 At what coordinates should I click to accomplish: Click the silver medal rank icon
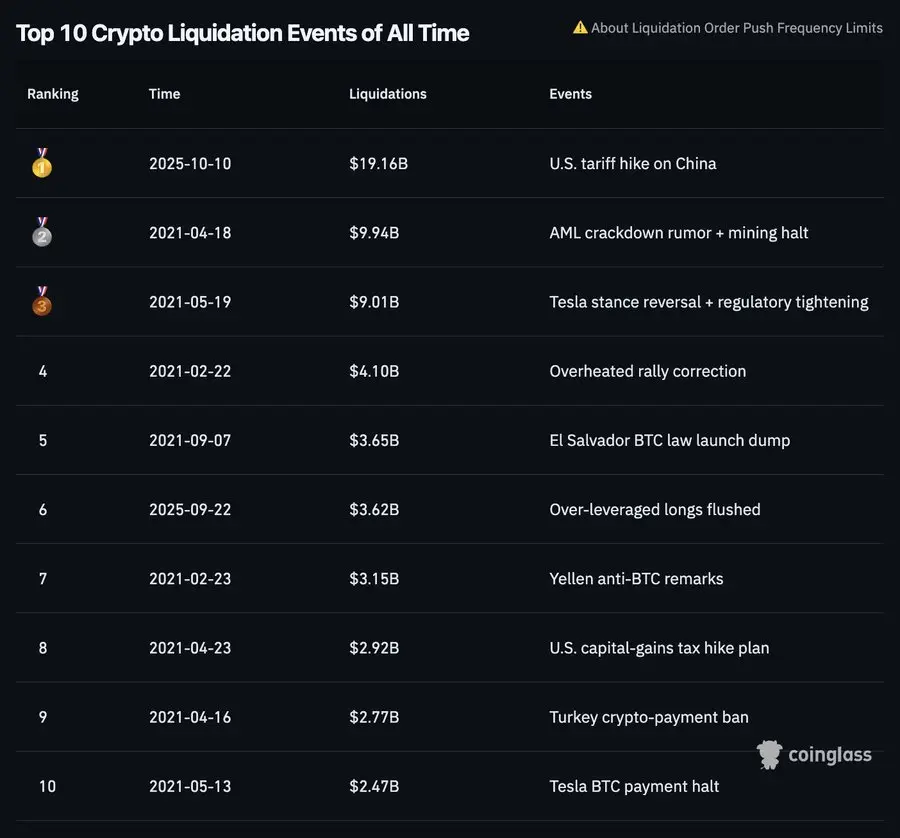(x=42, y=232)
